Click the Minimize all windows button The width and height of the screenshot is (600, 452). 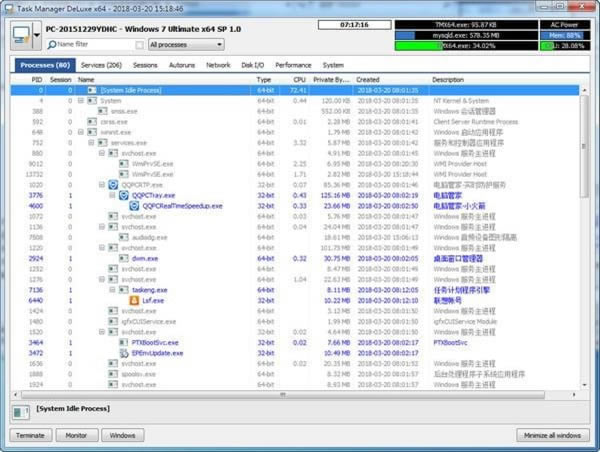[x=552, y=436]
